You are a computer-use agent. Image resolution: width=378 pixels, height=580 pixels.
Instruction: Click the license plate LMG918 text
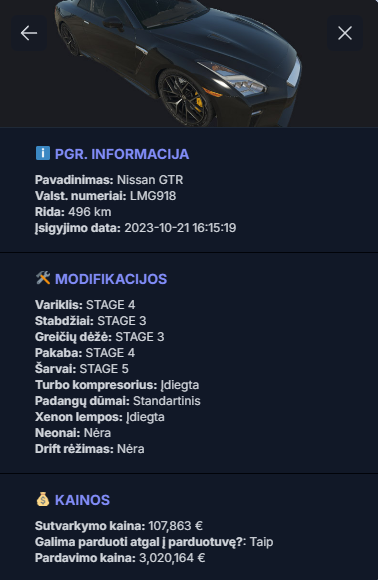[x=153, y=196]
